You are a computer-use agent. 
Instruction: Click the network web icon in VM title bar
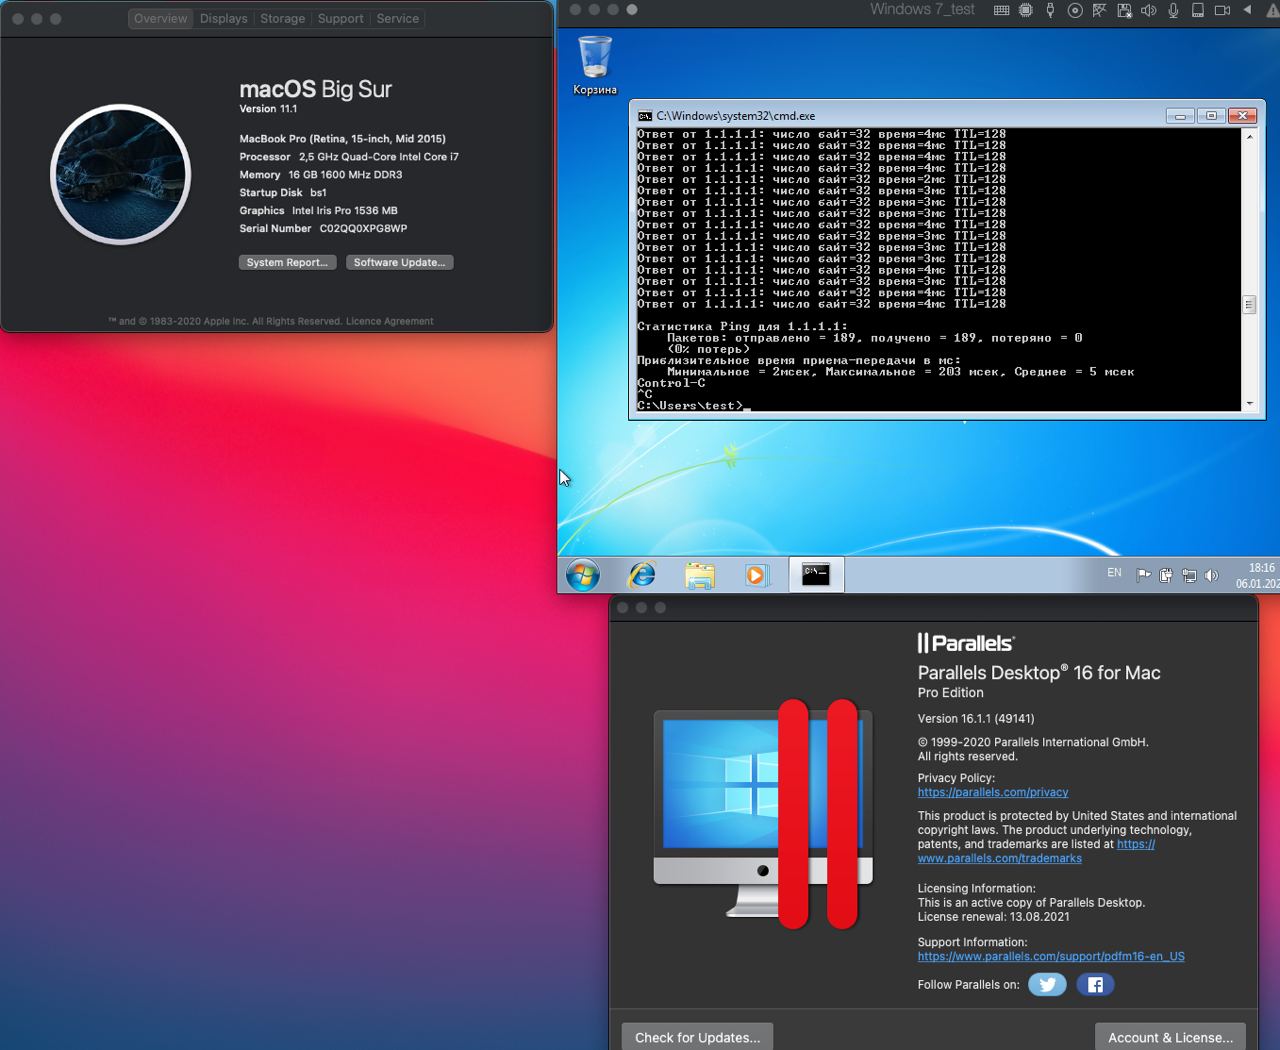[1099, 10]
